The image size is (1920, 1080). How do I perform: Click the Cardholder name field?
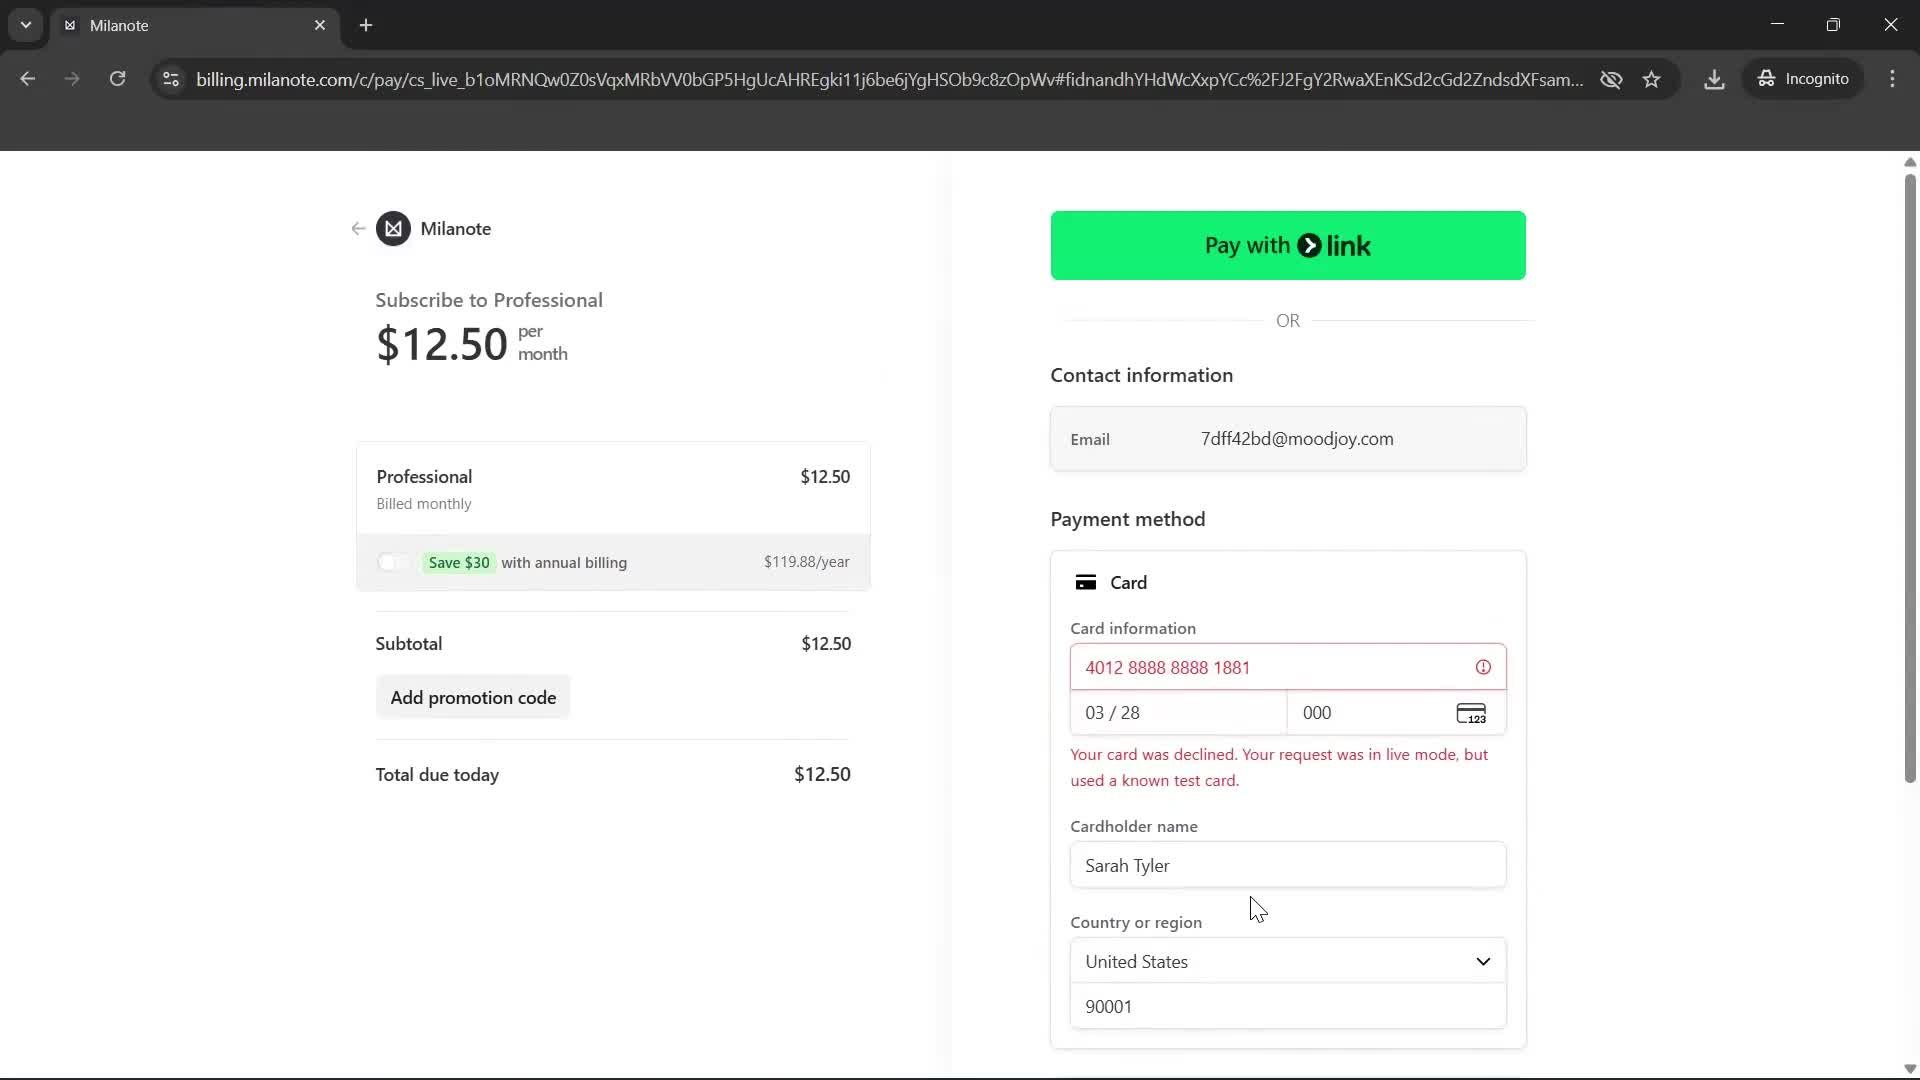[x=1288, y=865]
